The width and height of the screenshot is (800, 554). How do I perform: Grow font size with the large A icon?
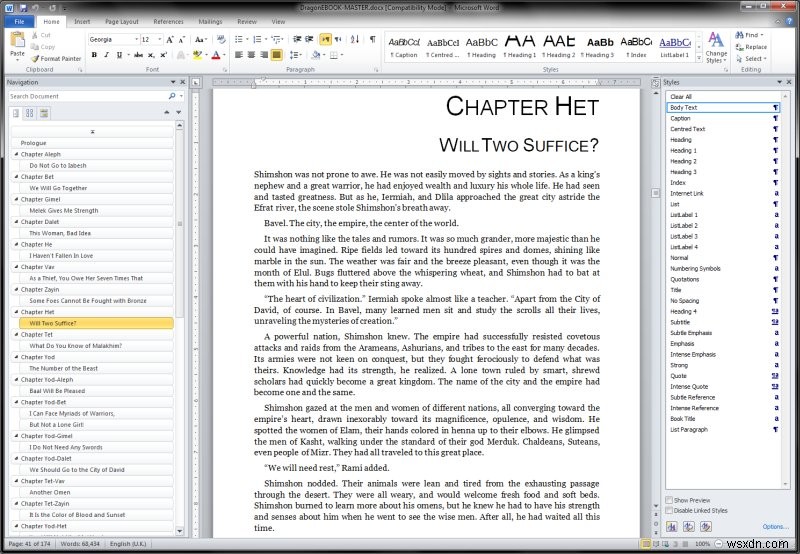point(170,39)
